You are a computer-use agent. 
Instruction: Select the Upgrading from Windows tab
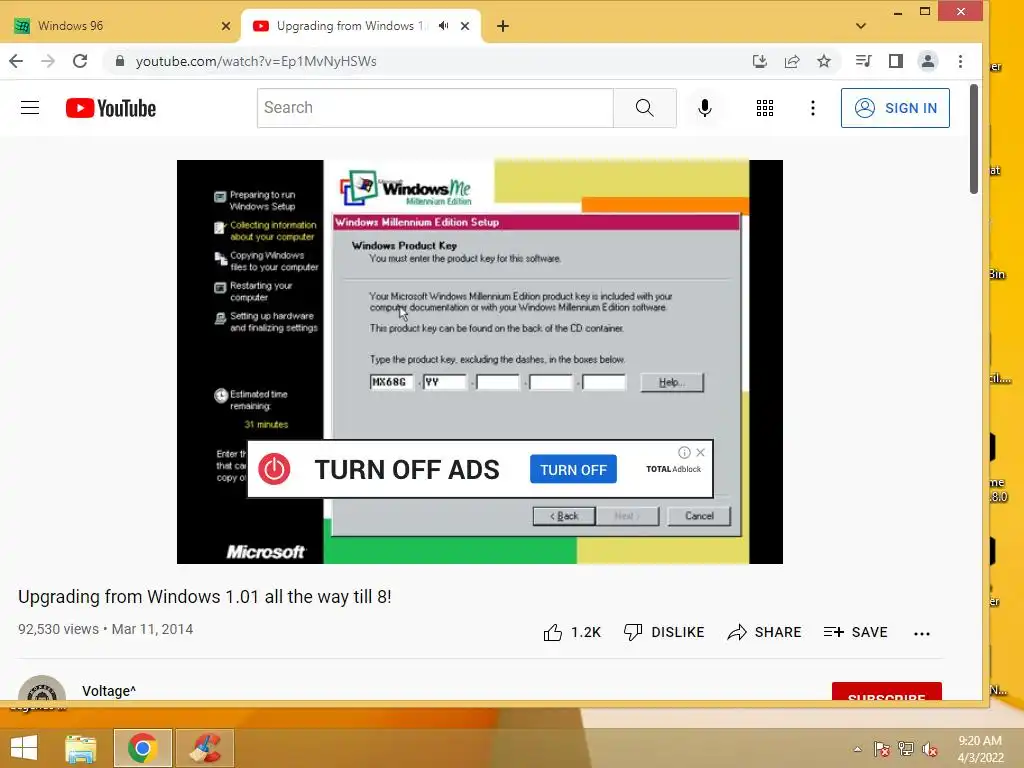(353, 26)
